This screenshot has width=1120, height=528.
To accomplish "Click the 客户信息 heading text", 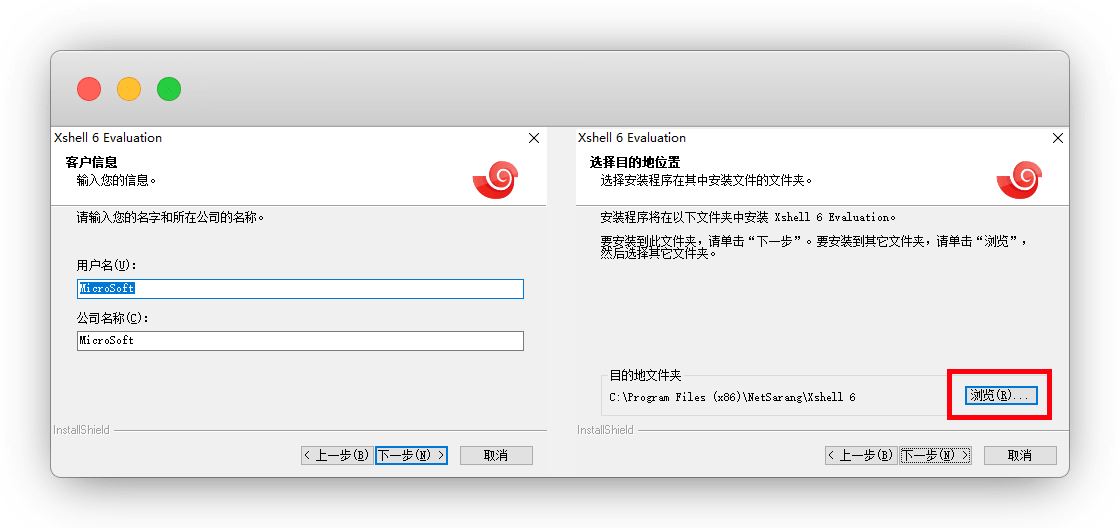I will (92, 162).
